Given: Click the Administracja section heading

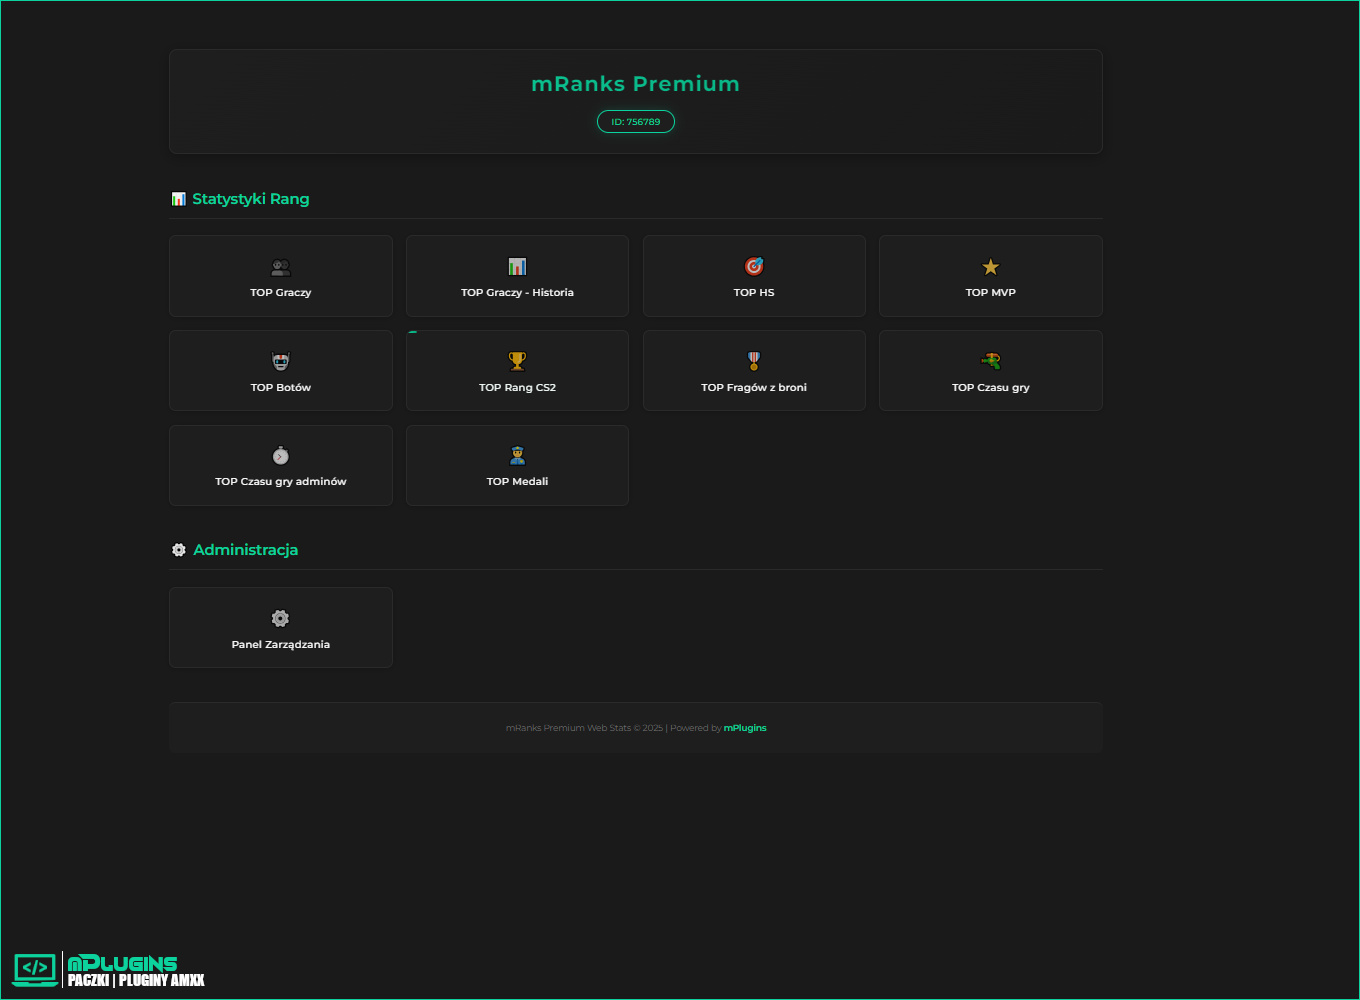Looking at the screenshot, I should coord(245,550).
